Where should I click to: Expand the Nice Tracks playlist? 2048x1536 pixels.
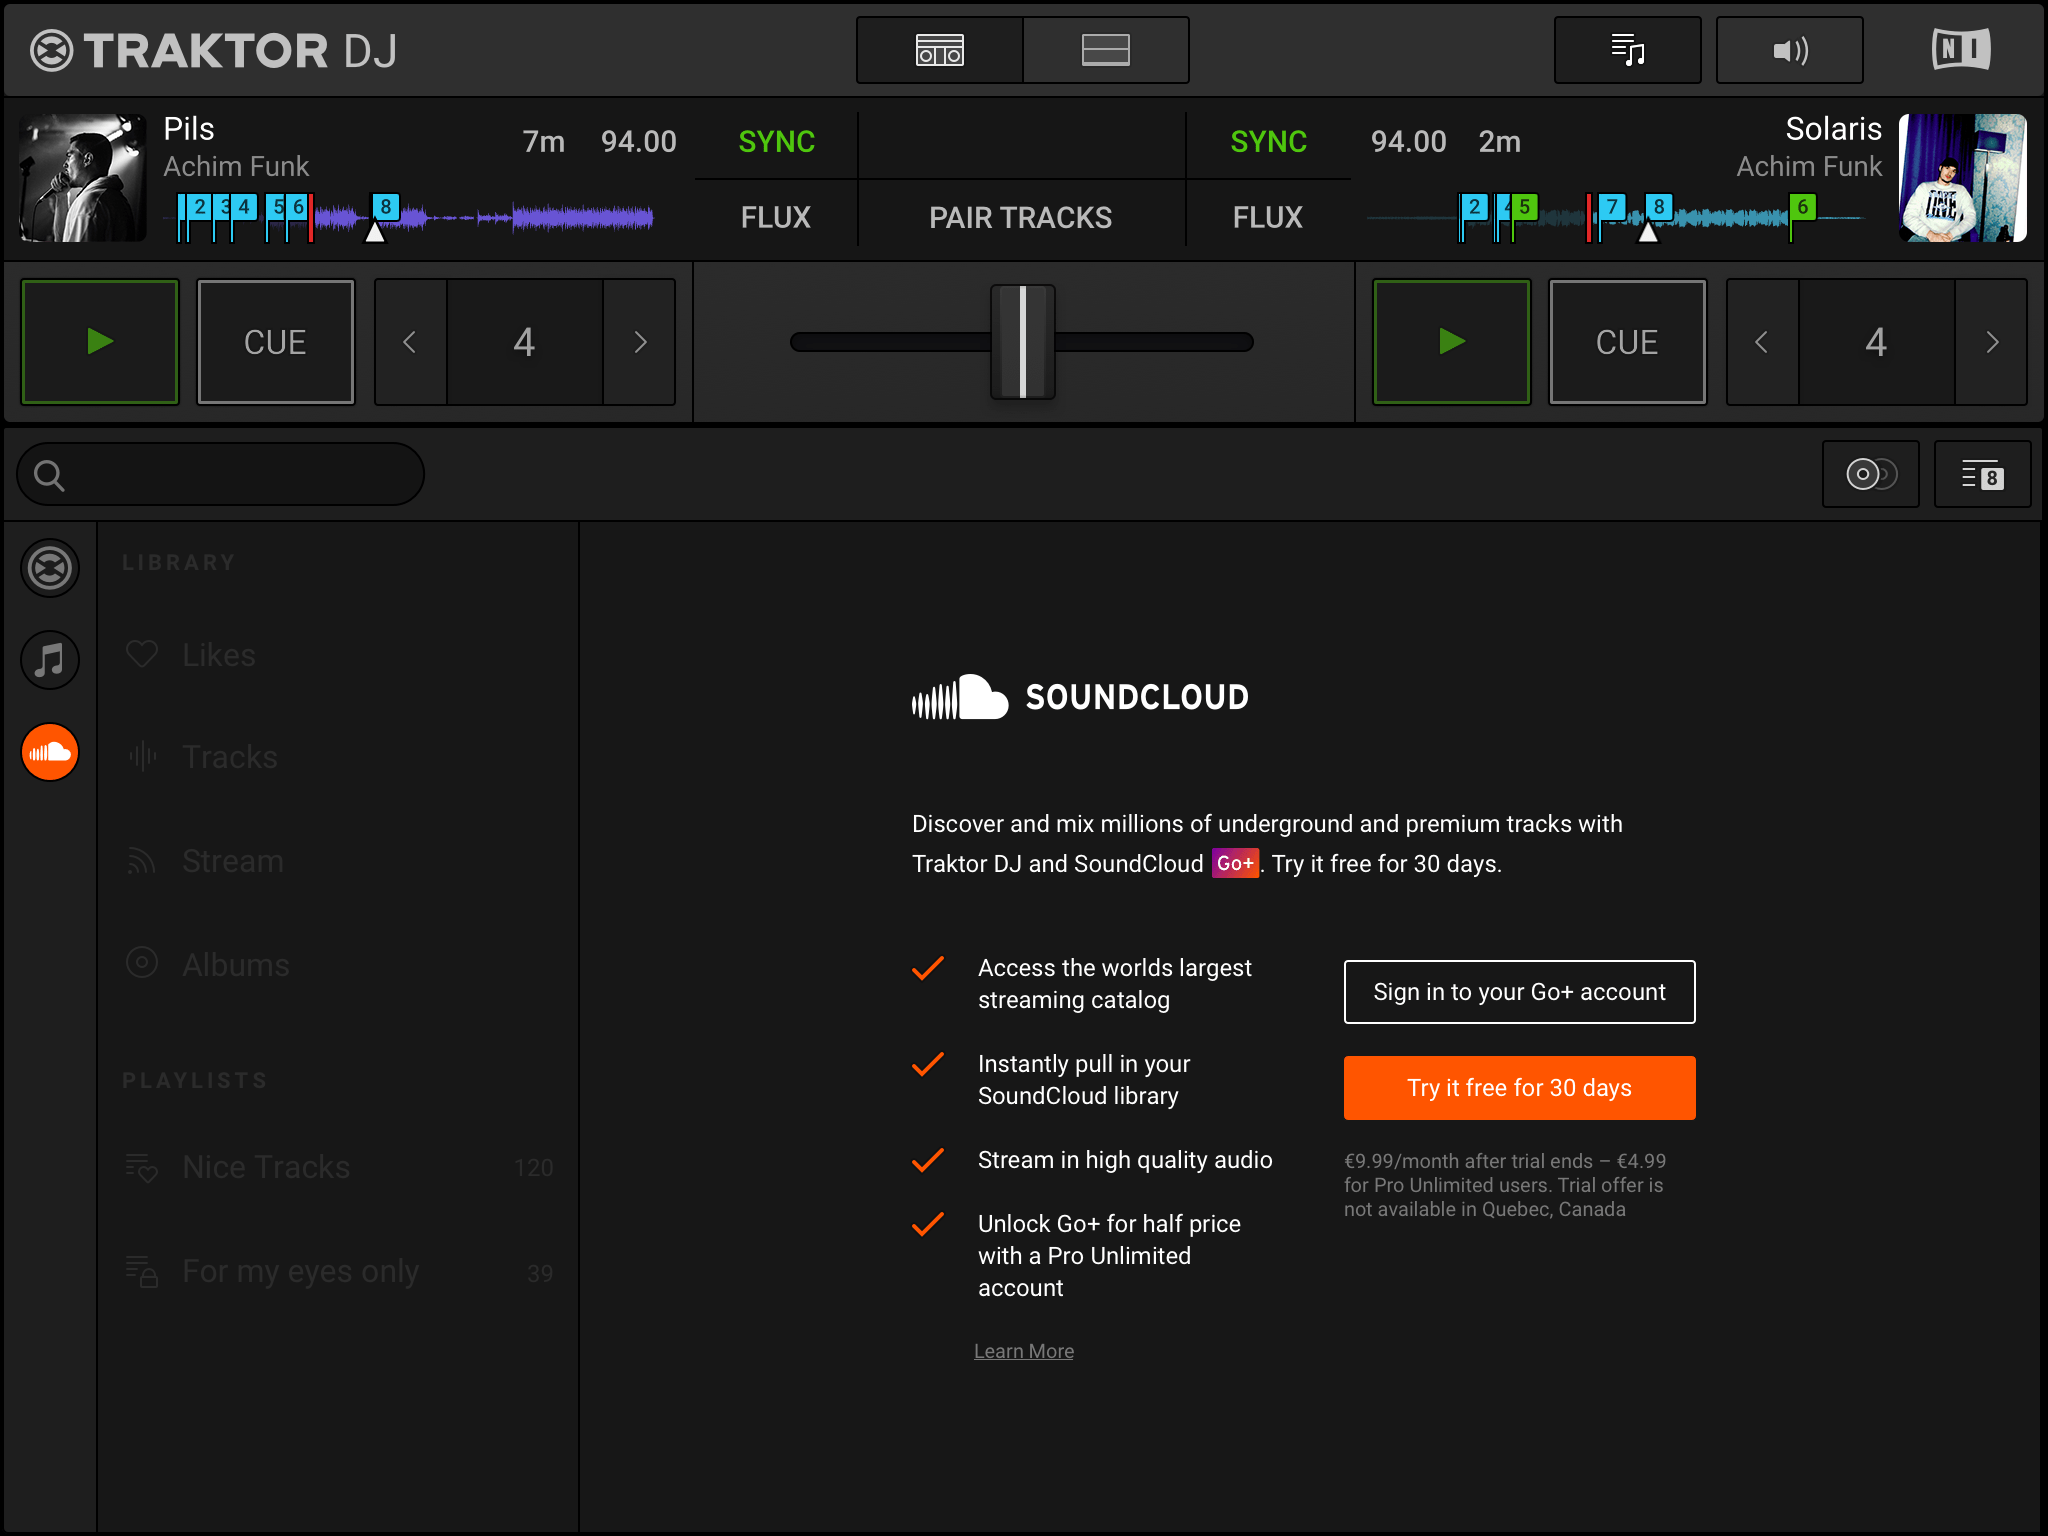(x=266, y=1167)
